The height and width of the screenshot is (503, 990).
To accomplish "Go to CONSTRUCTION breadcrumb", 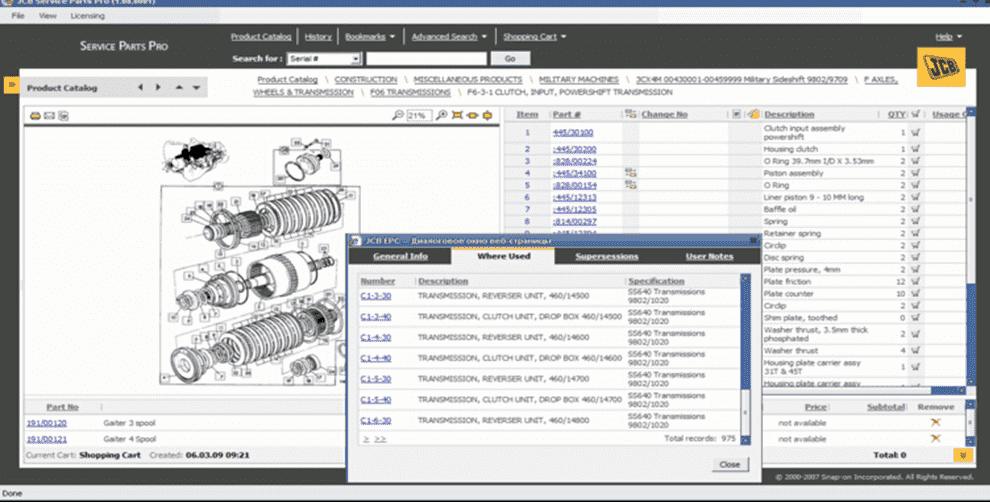I will pos(366,80).
